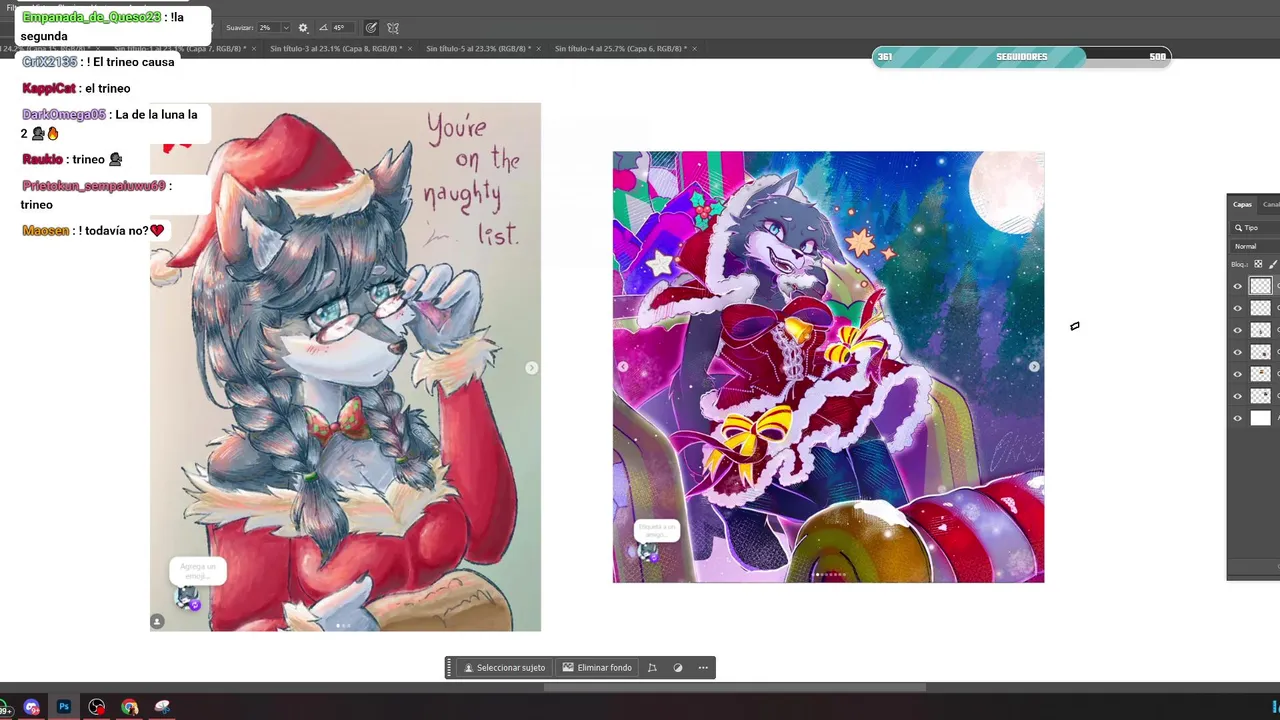
Task: Switch to OBS Studio in taskbar
Action: (97, 707)
